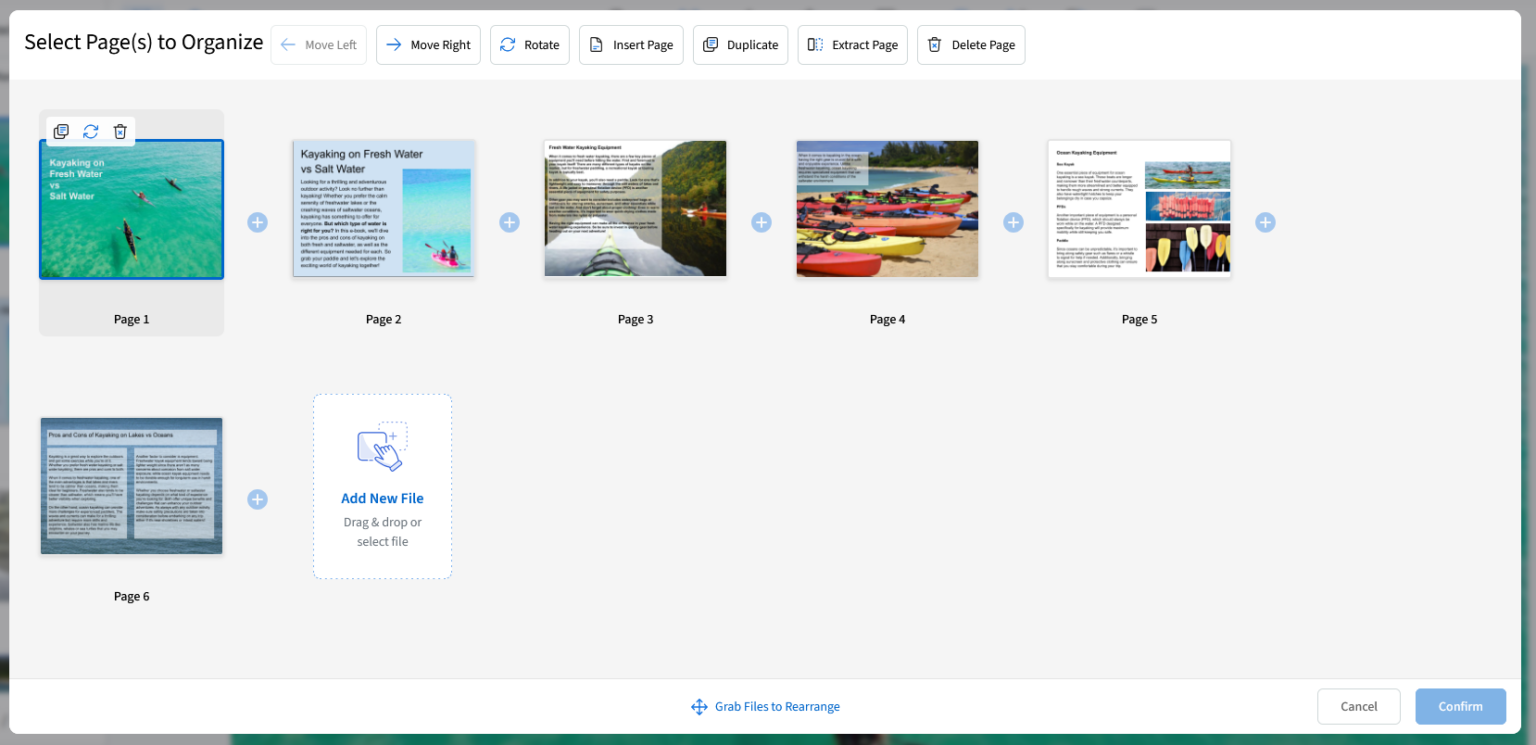Select the Page 5 thumbnail
This screenshot has width=1536, height=745.
coord(1140,209)
